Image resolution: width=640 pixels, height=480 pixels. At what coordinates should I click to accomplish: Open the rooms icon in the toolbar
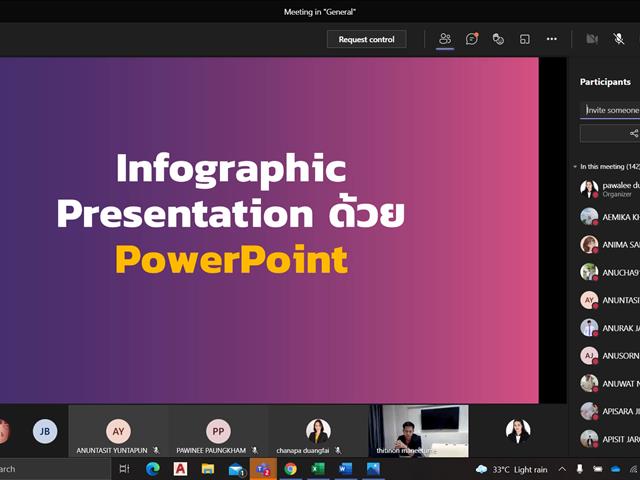(x=525, y=39)
